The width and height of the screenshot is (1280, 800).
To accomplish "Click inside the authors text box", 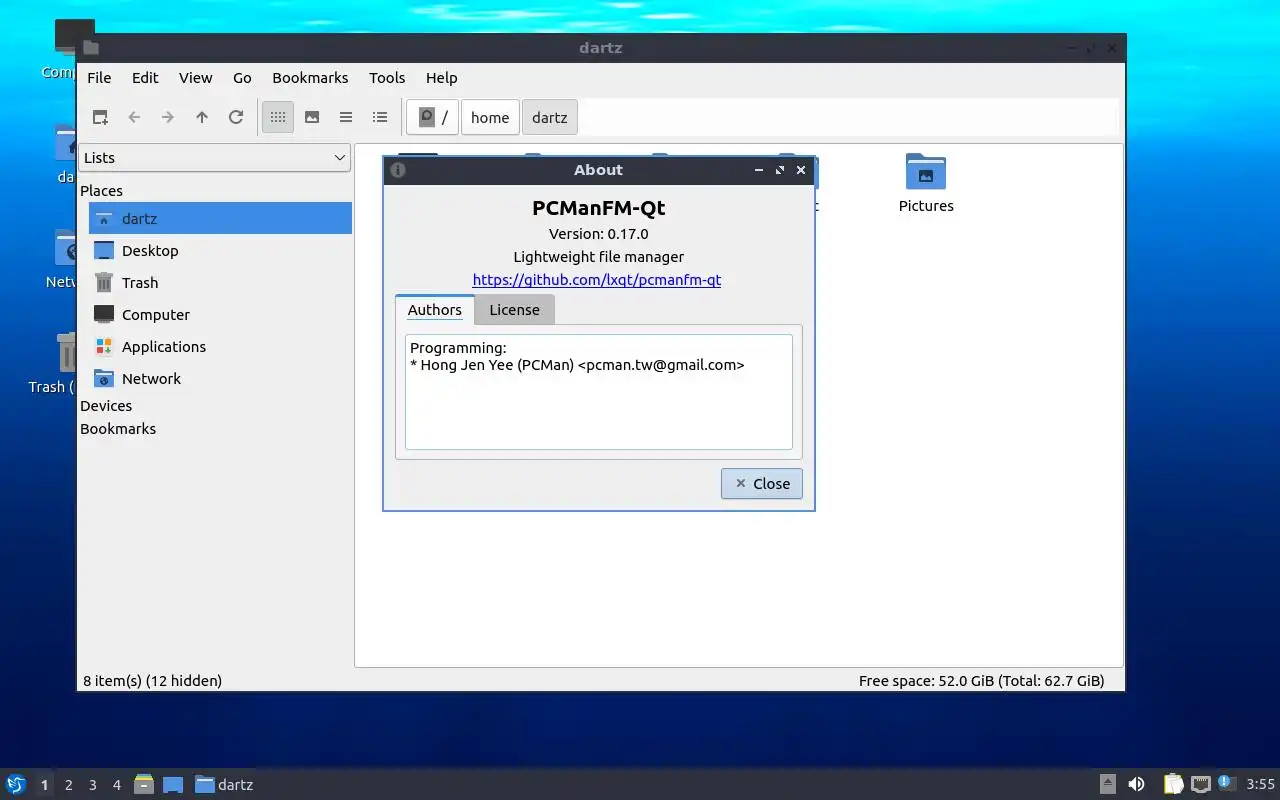I will pyautogui.click(x=599, y=392).
